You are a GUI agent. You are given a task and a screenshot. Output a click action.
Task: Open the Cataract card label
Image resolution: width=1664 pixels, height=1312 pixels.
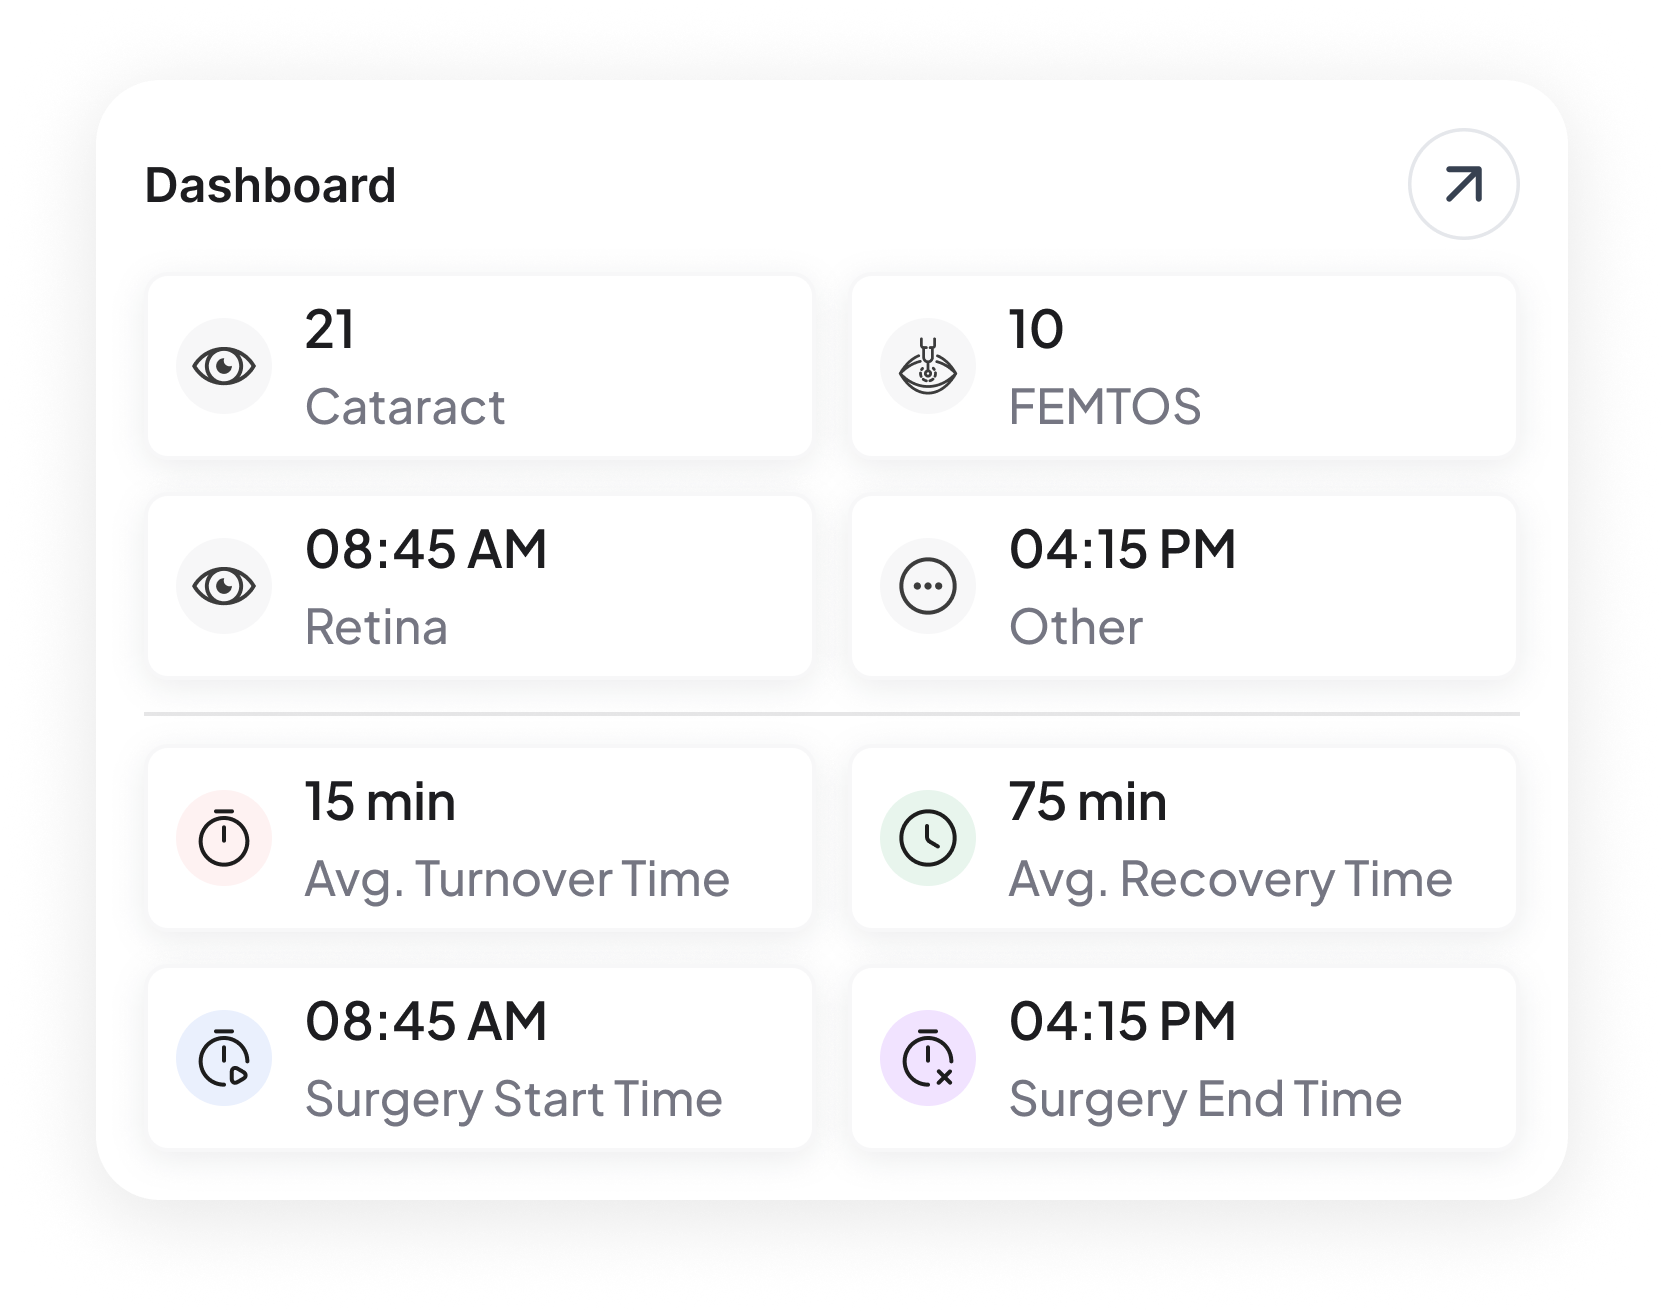[405, 407]
